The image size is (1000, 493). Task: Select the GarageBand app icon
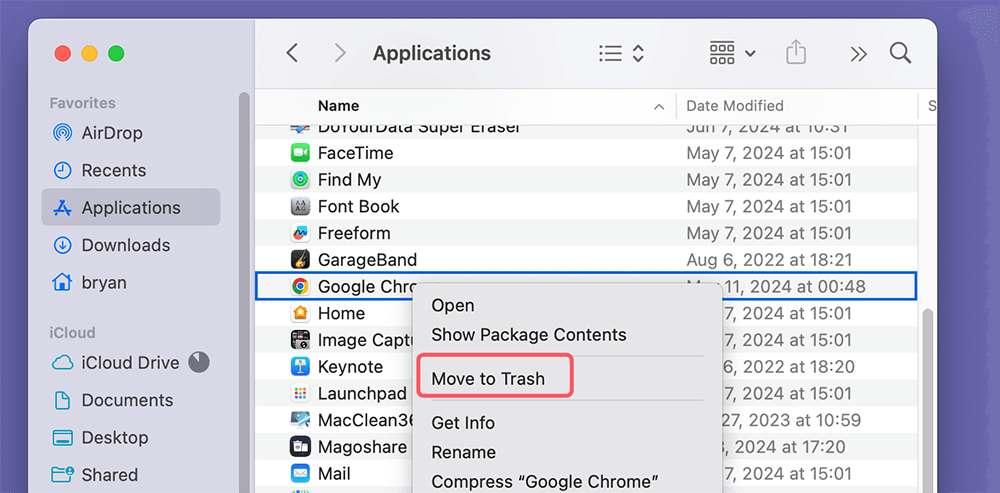(x=300, y=260)
